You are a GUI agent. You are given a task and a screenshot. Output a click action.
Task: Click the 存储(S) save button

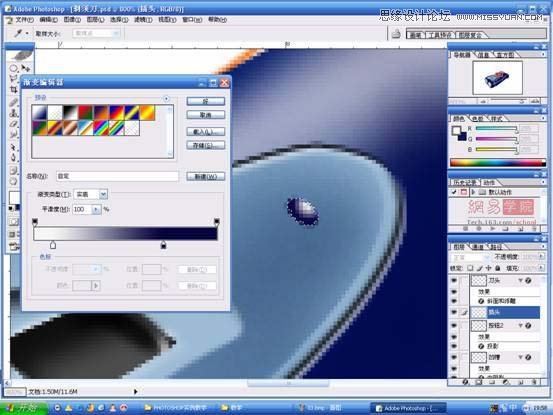[206, 145]
